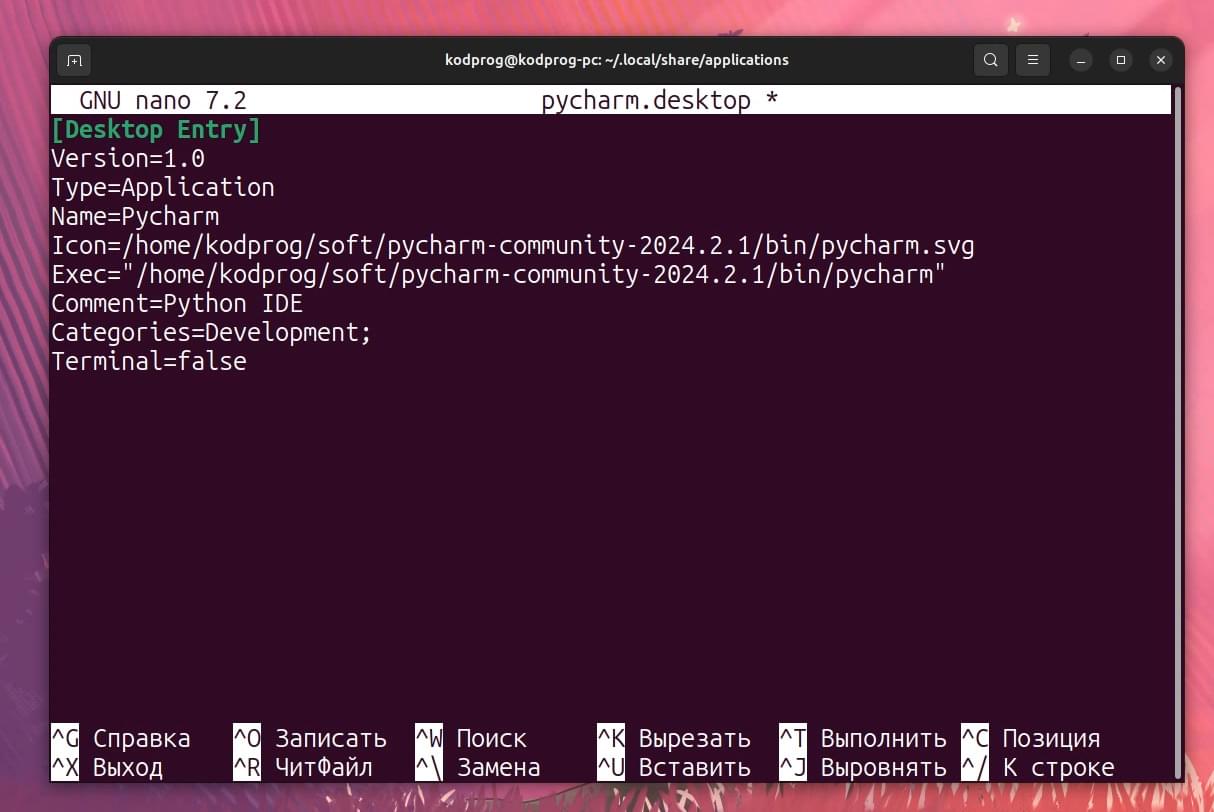The width and height of the screenshot is (1214, 812).
Task: Click the Icon= path line
Action: tap(513, 246)
